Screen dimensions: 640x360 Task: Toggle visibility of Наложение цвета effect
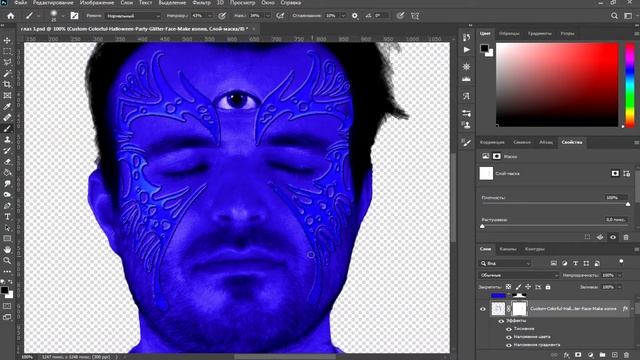click(509, 337)
